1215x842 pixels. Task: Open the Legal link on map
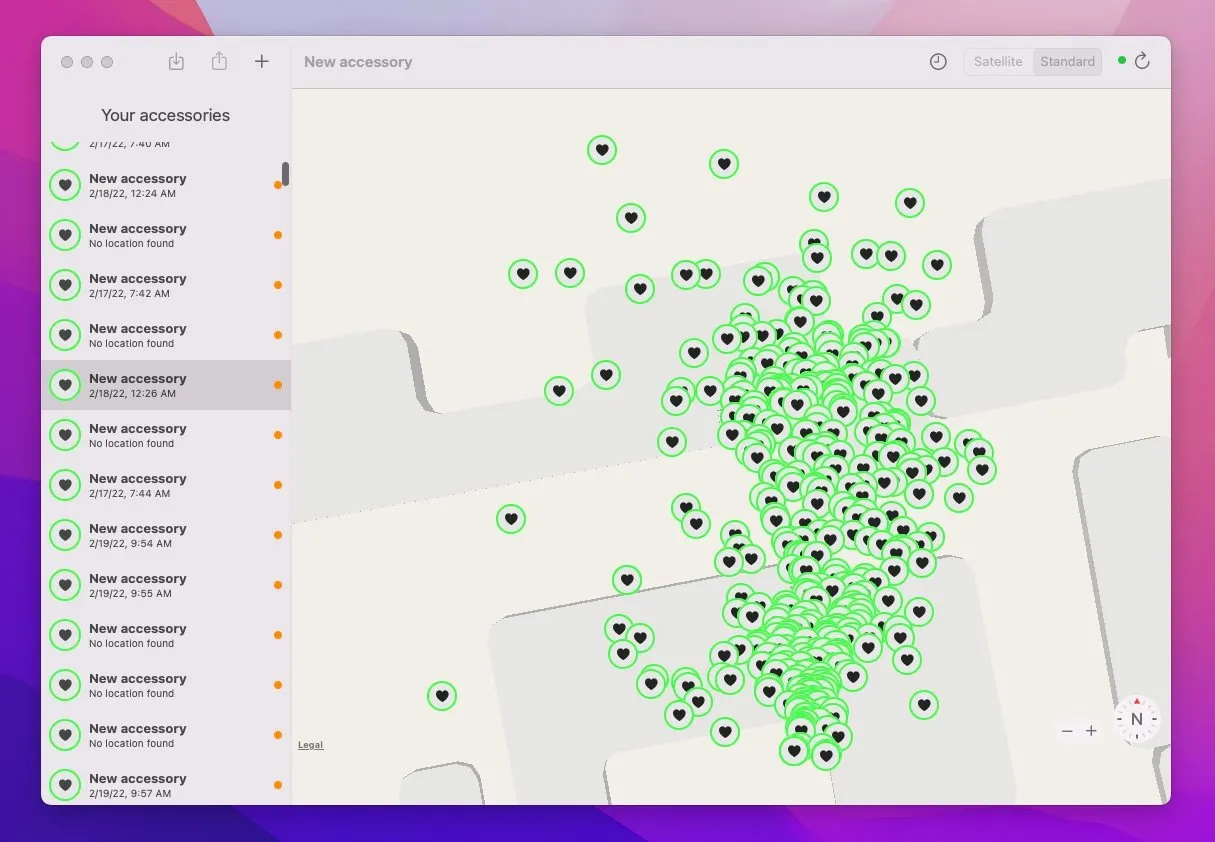(x=310, y=745)
